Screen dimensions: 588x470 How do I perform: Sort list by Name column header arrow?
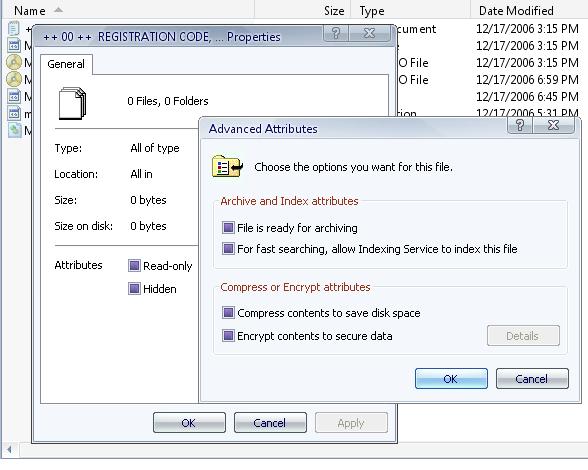tap(58, 10)
